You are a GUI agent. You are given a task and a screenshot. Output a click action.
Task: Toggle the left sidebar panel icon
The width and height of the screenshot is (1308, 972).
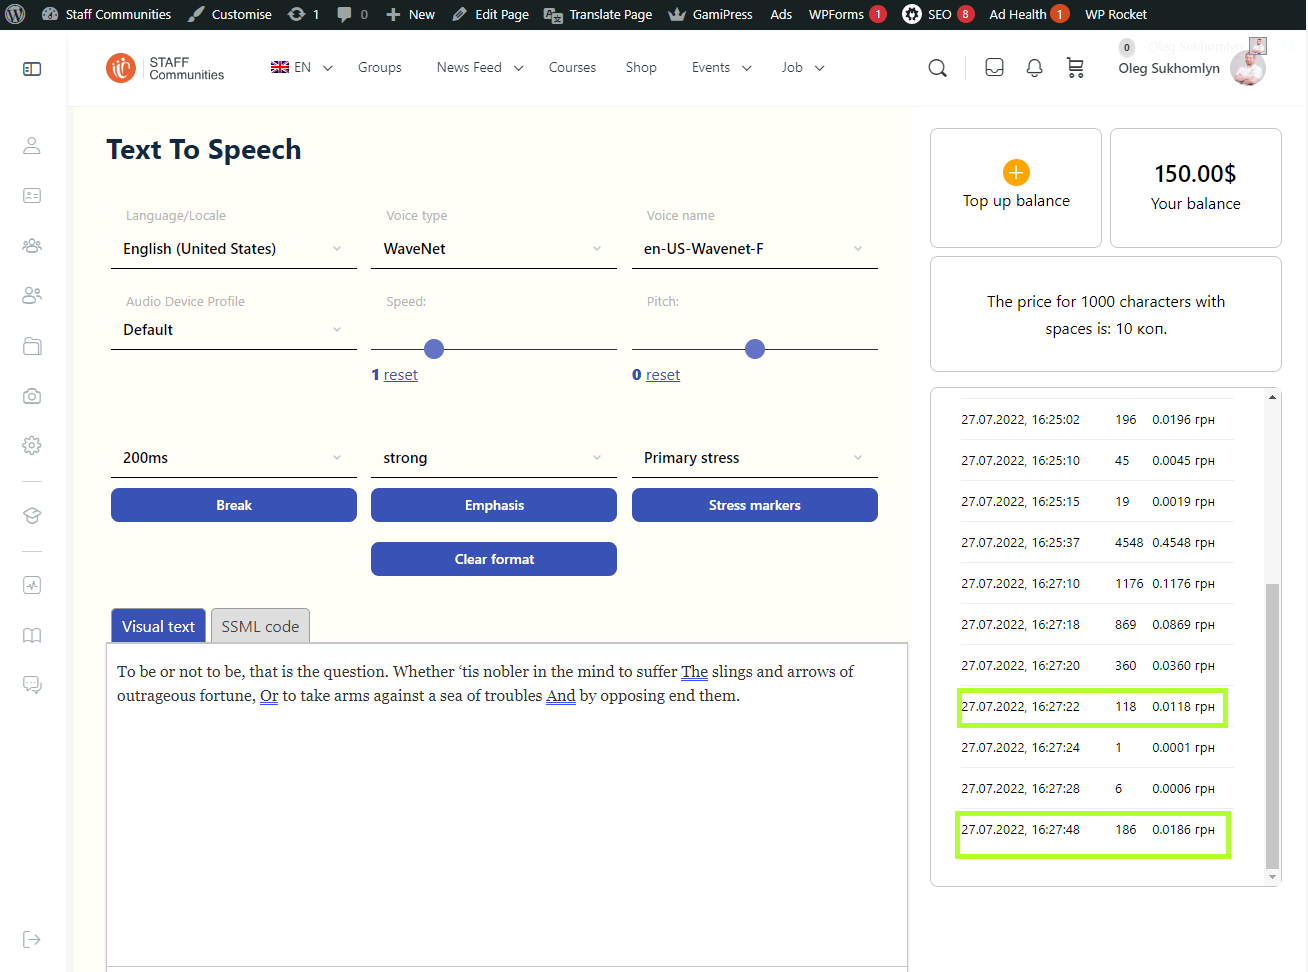[x=32, y=69]
